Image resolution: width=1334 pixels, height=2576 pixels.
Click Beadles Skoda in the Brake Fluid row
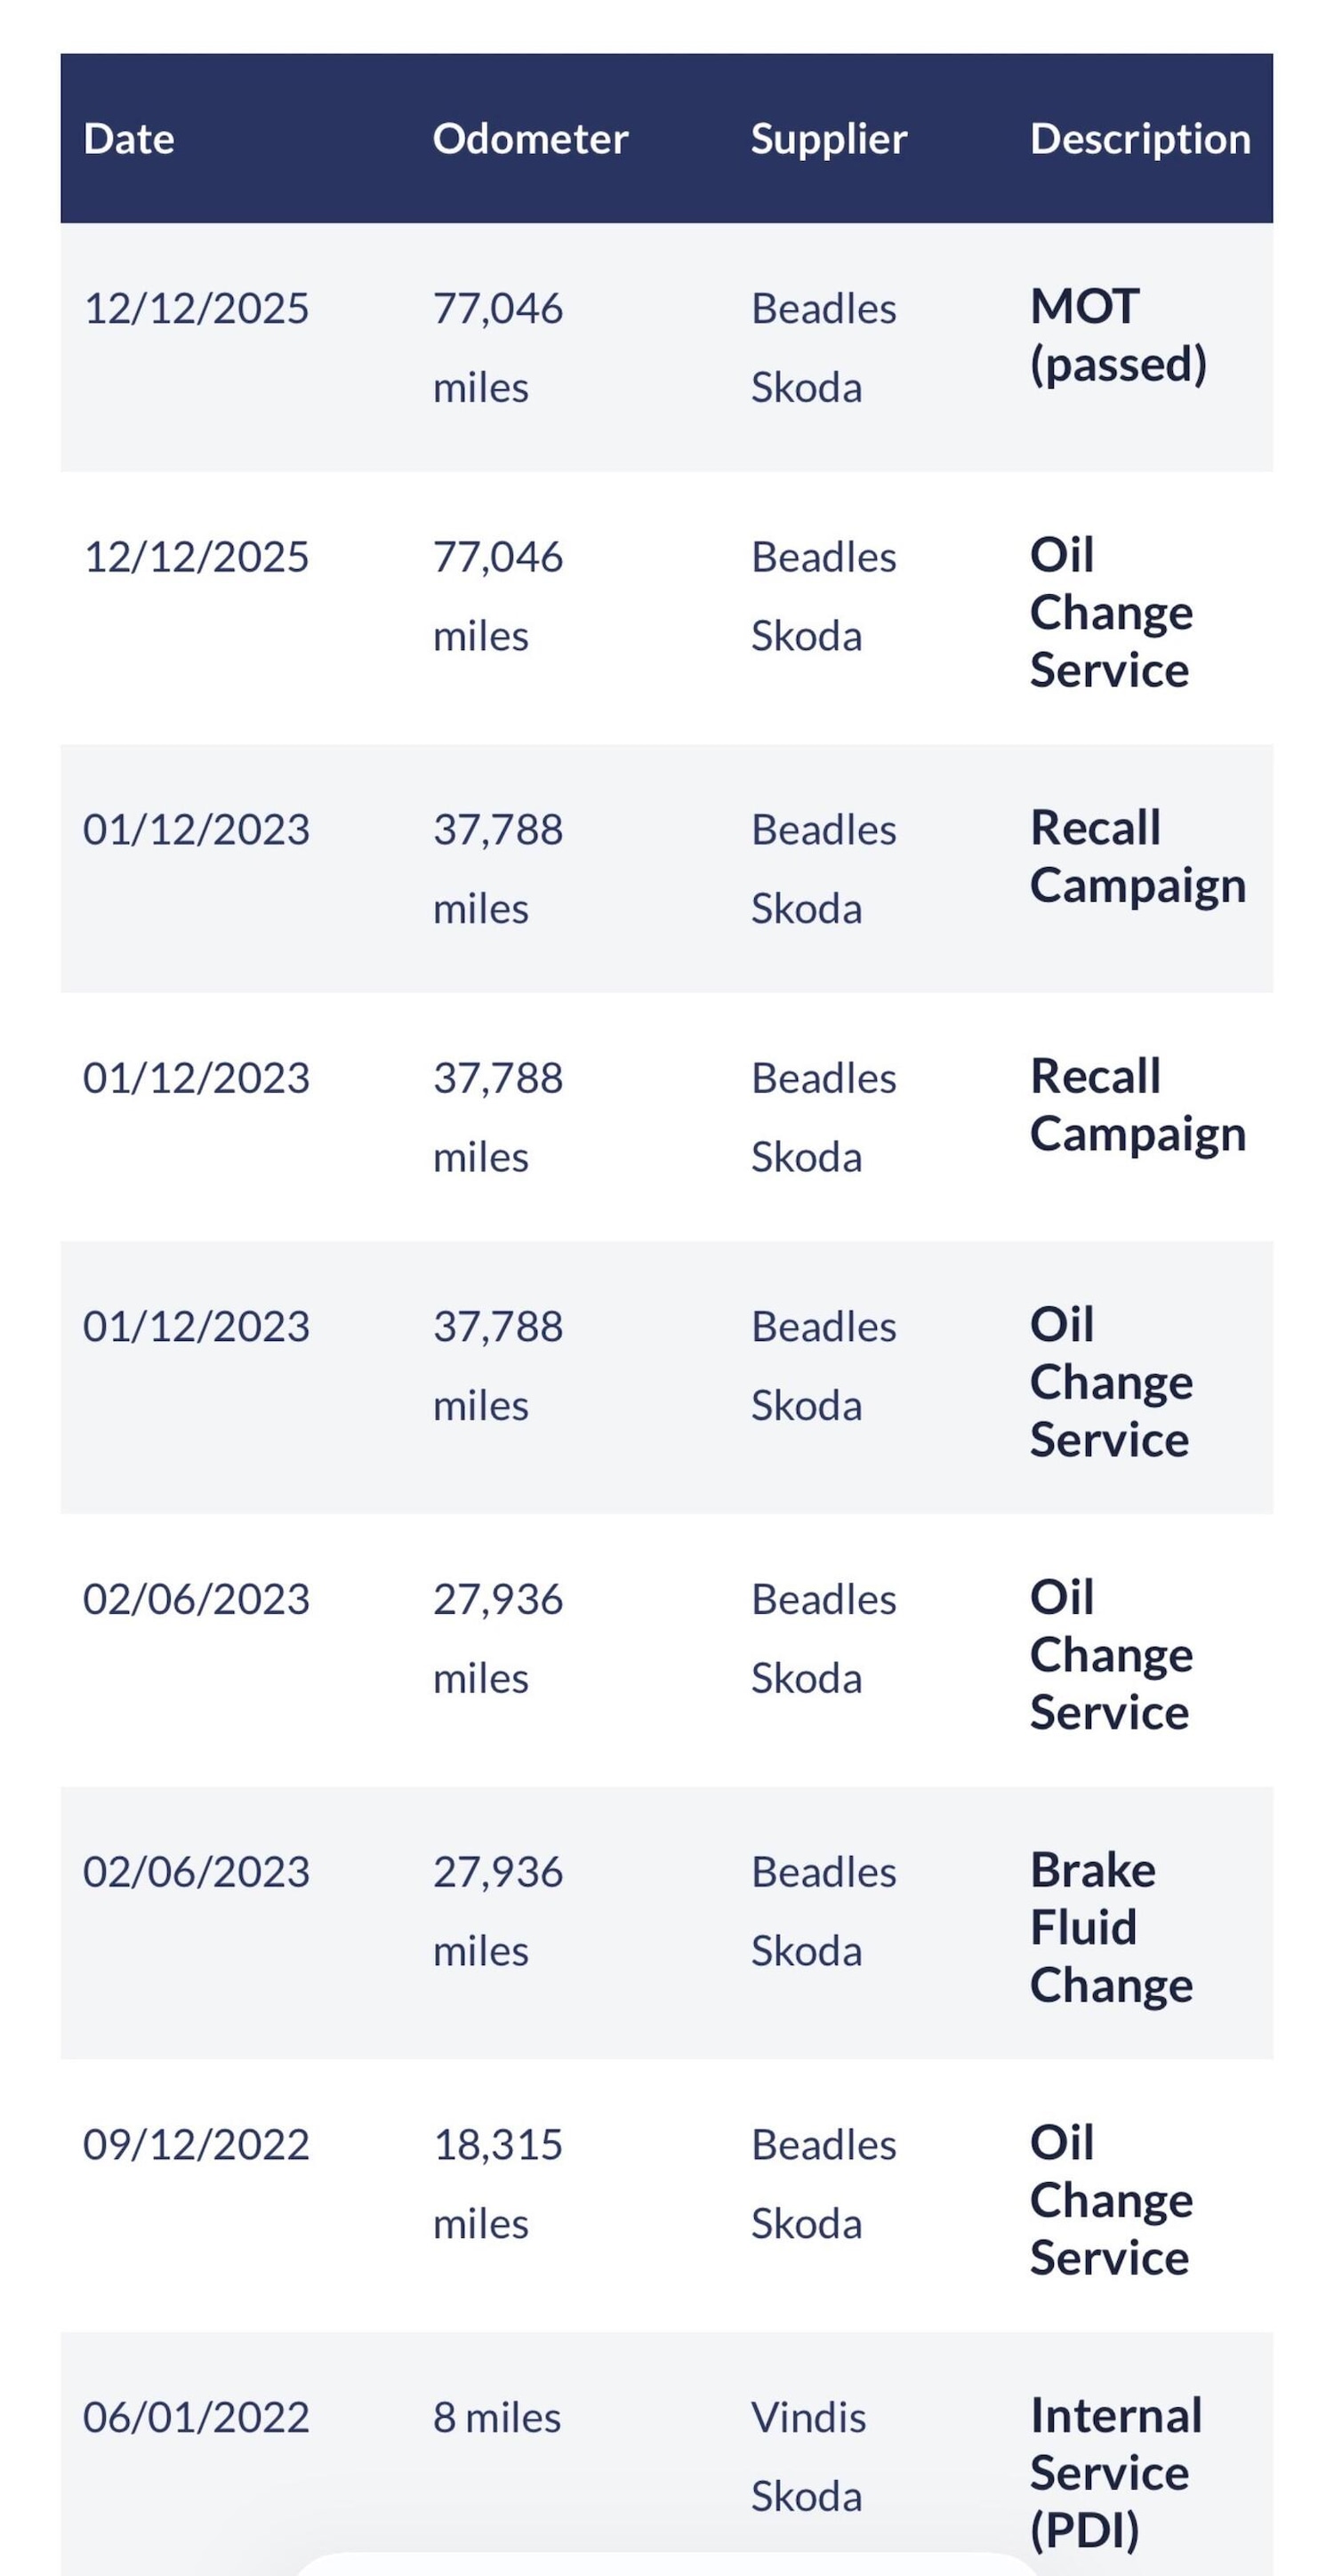click(823, 1911)
